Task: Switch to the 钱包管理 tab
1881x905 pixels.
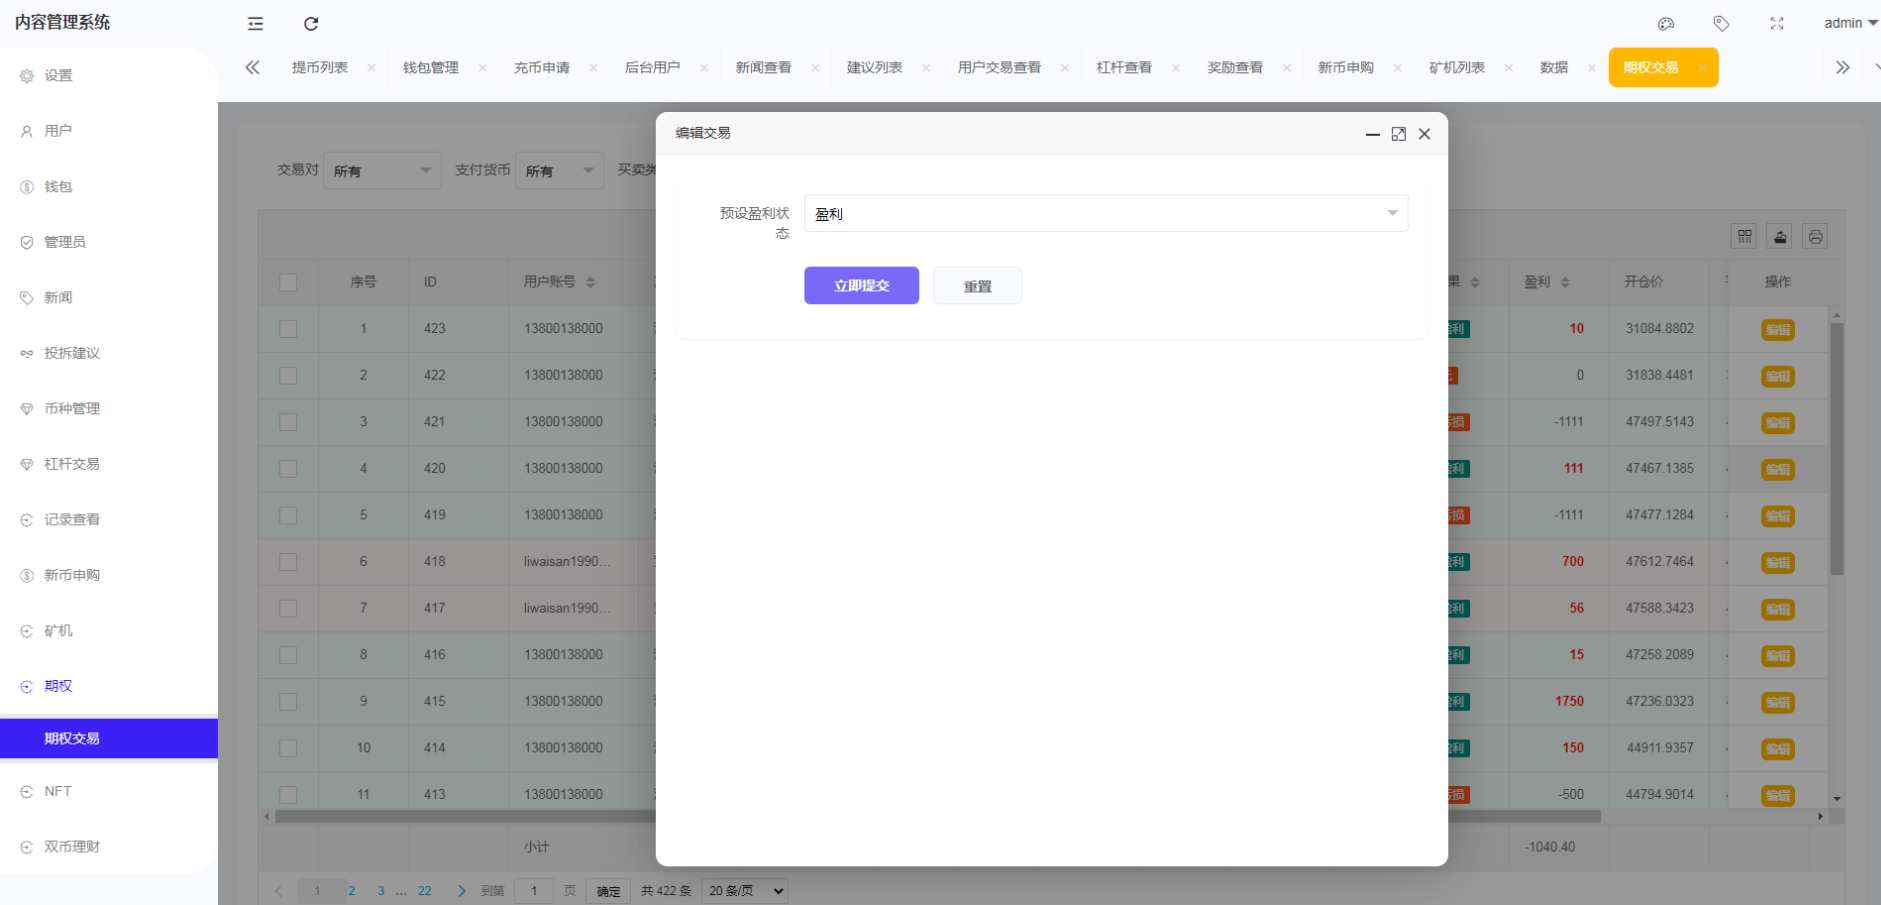Action: (x=432, y=67)
